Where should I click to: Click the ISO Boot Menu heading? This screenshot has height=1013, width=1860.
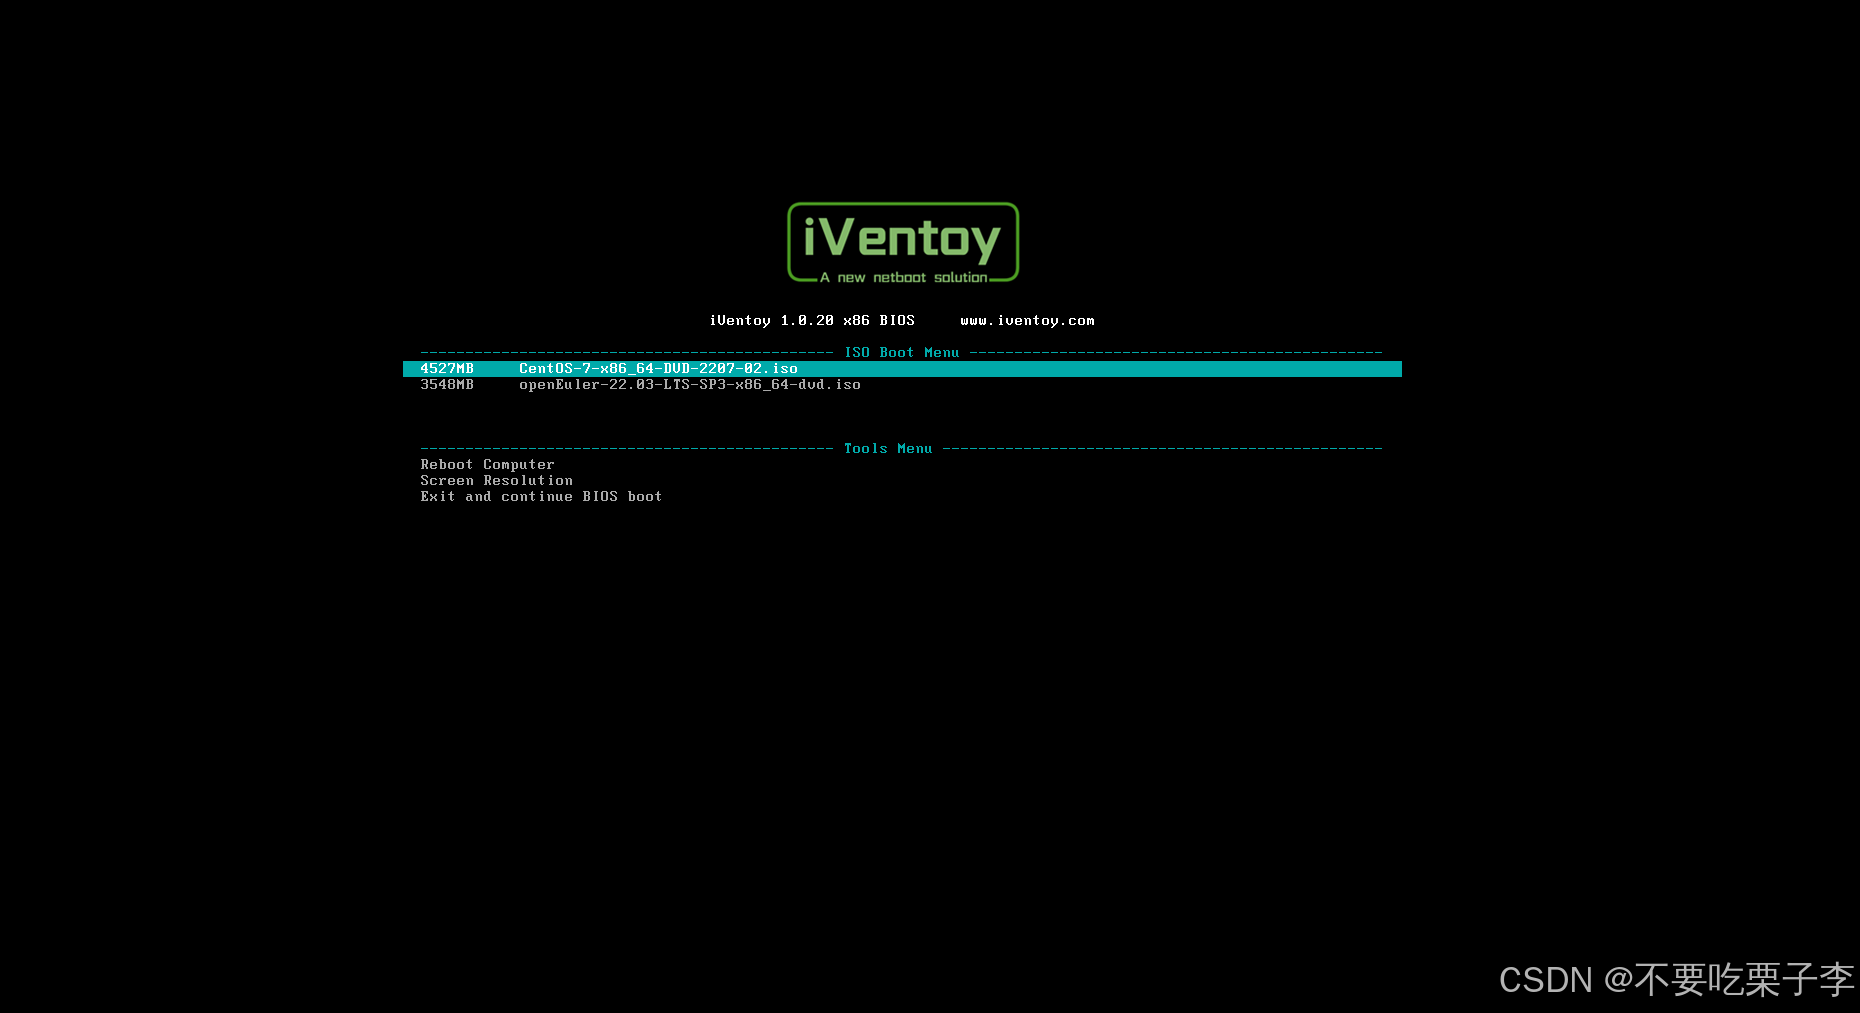tap(901, 353)
